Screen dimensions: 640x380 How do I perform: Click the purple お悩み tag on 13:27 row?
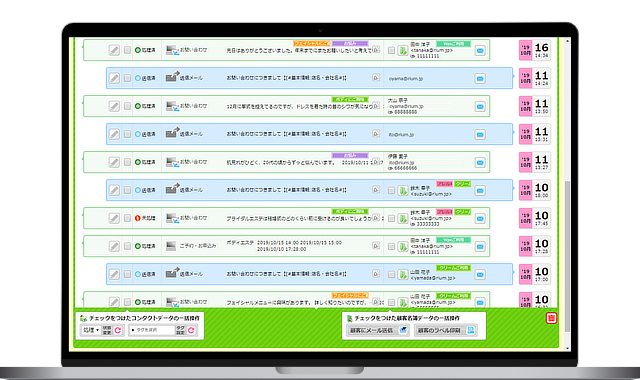(x=350, y=156)
